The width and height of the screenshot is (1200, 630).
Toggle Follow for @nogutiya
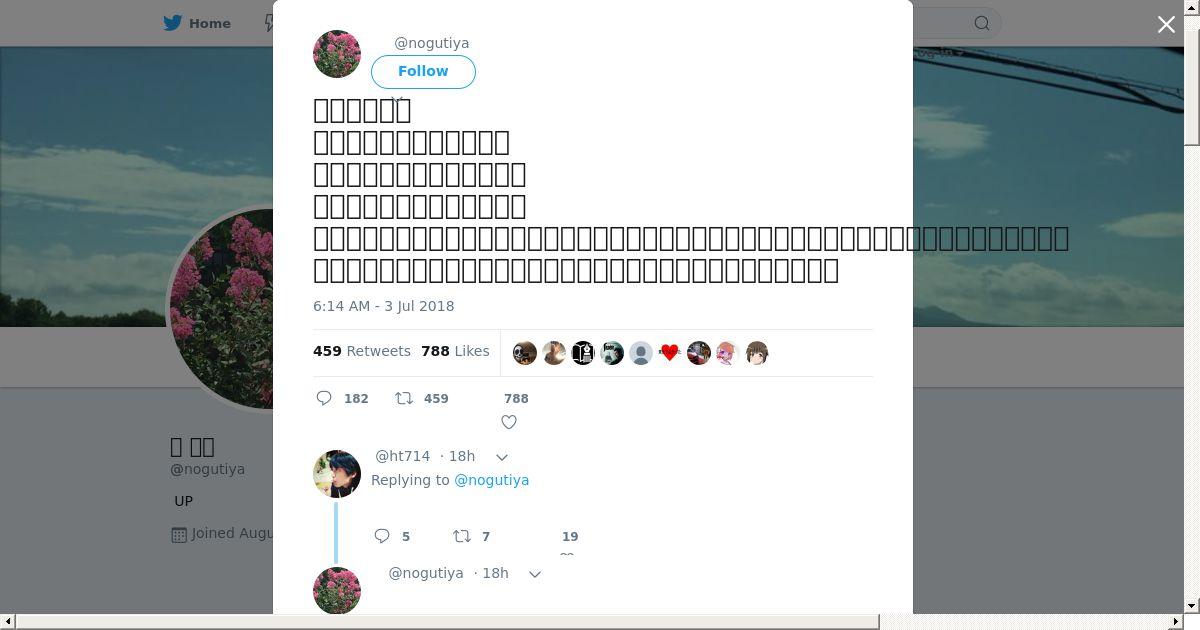423,71
